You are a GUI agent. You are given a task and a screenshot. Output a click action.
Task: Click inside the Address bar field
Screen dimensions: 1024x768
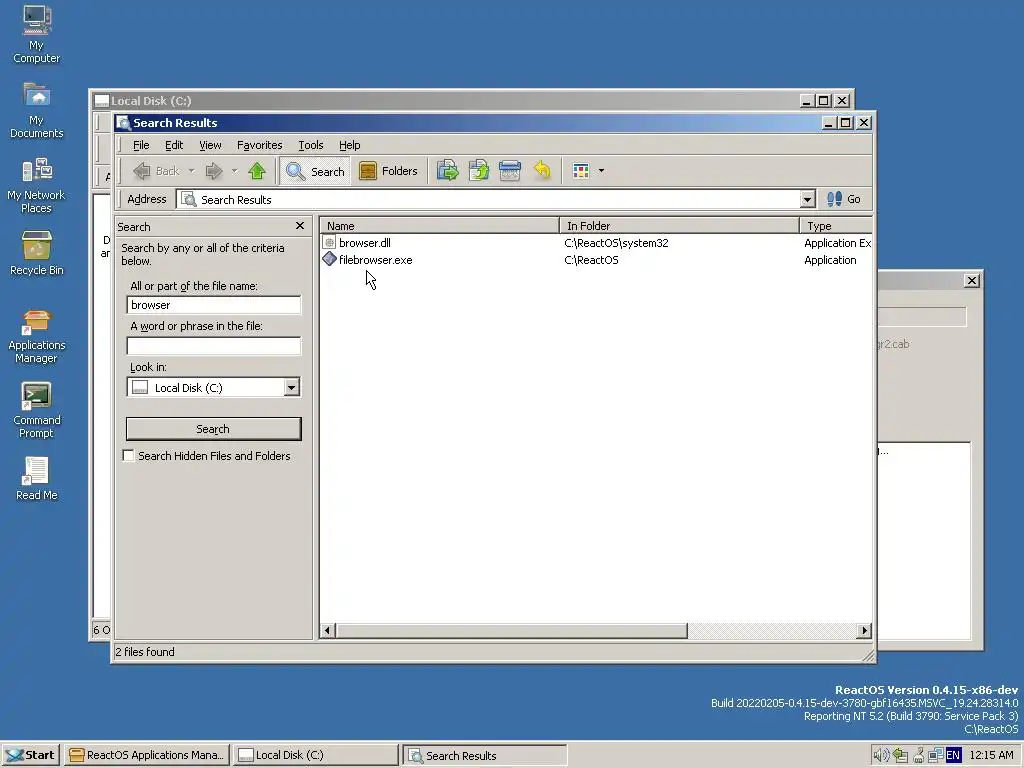(x=490, y=199)
